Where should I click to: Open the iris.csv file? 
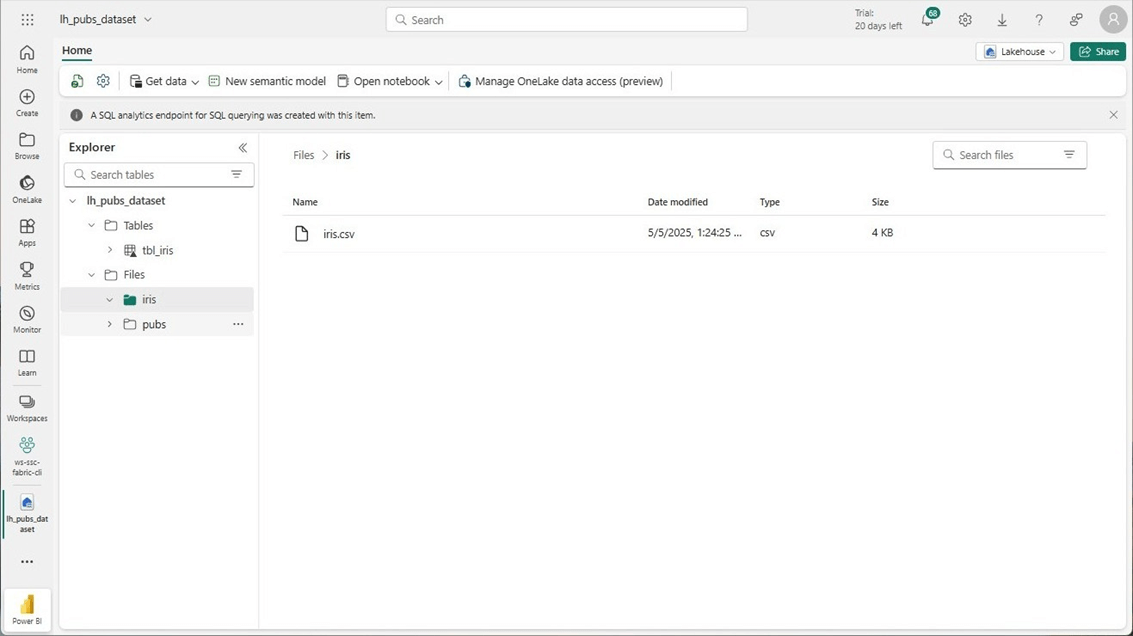(x=339, y=233)
